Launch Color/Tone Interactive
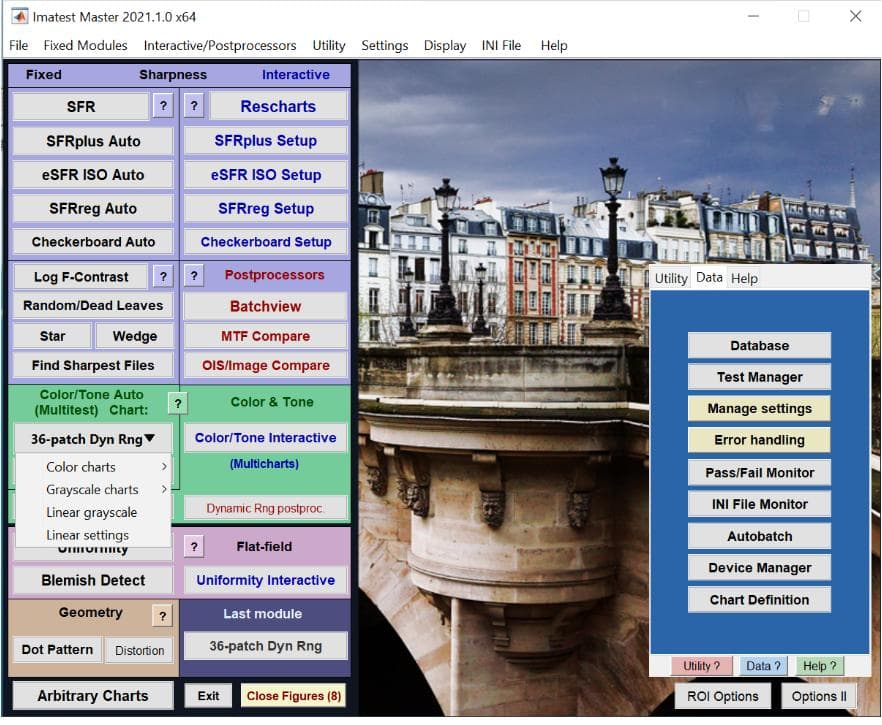The image size is (882, 725). click(x=266, y=438)
